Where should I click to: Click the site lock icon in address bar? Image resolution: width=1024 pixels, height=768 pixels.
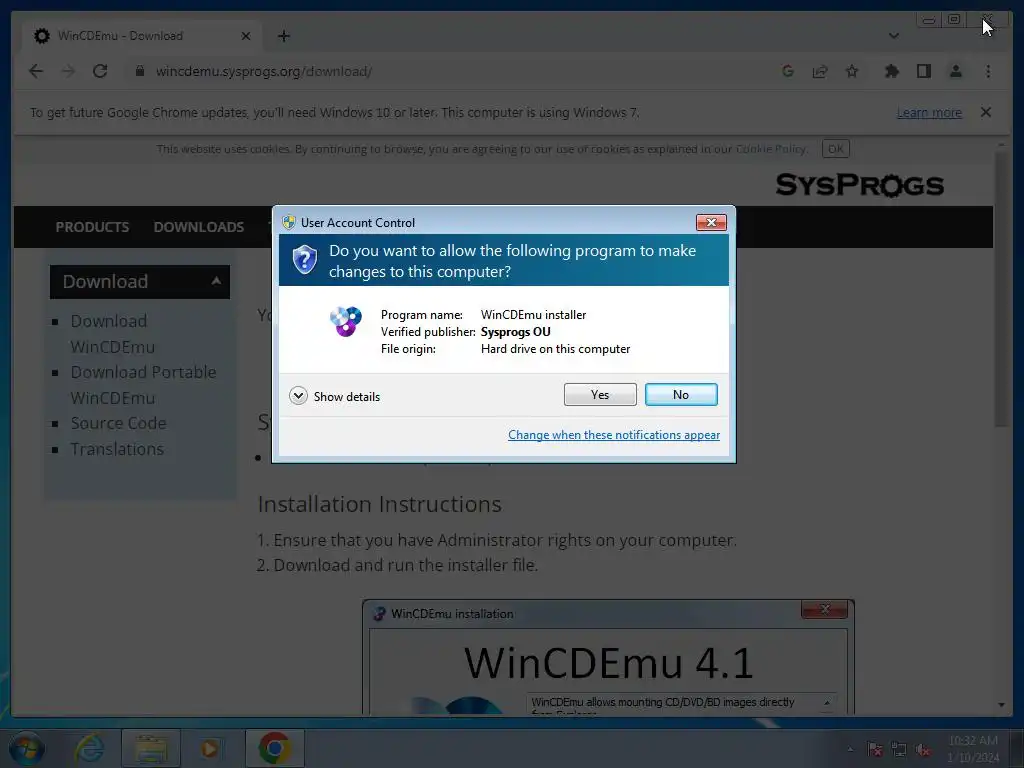139,71
